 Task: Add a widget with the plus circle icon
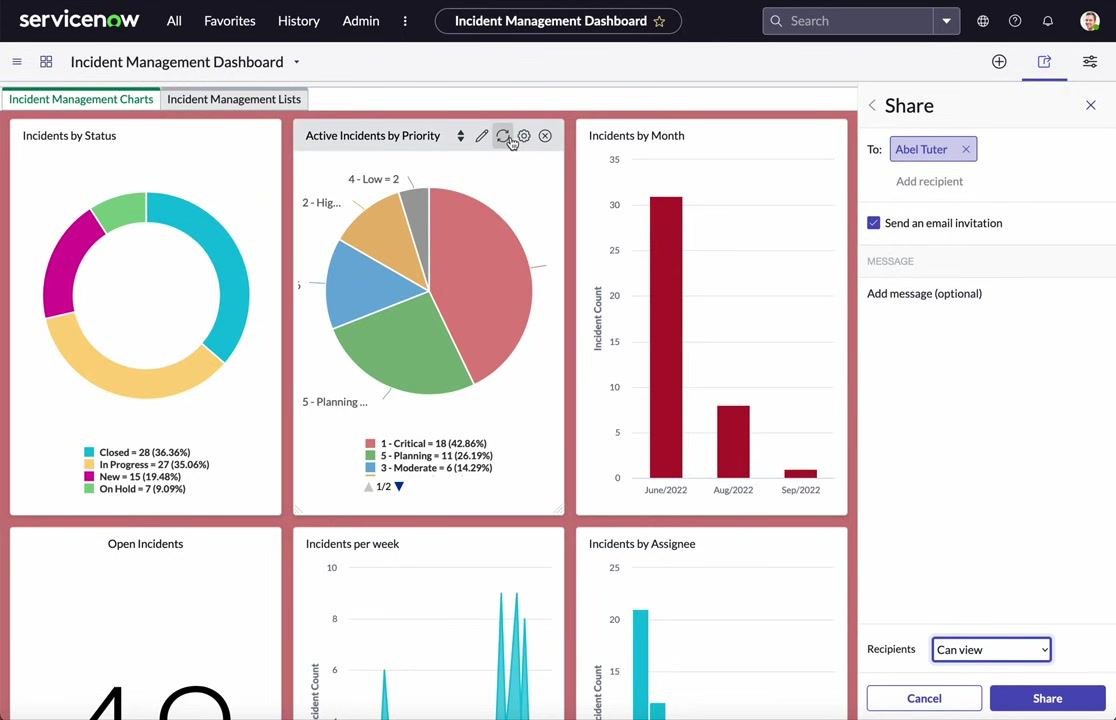pos(999,62)
